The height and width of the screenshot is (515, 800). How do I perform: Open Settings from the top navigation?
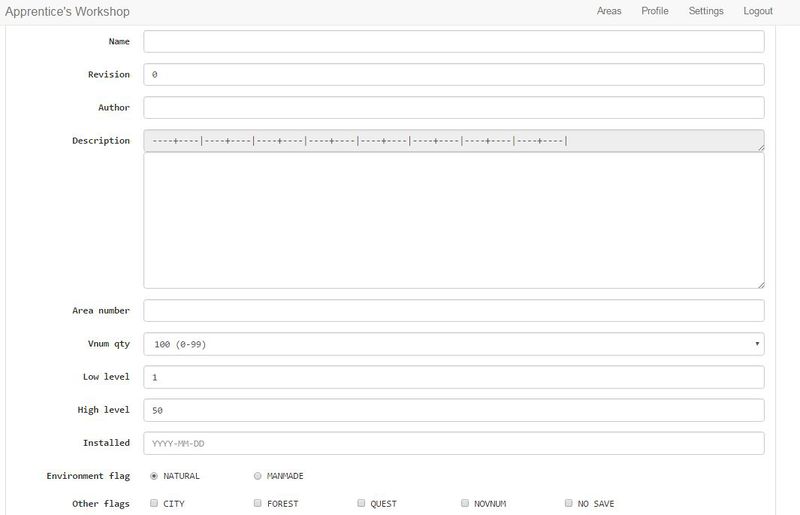coord(706,11)
